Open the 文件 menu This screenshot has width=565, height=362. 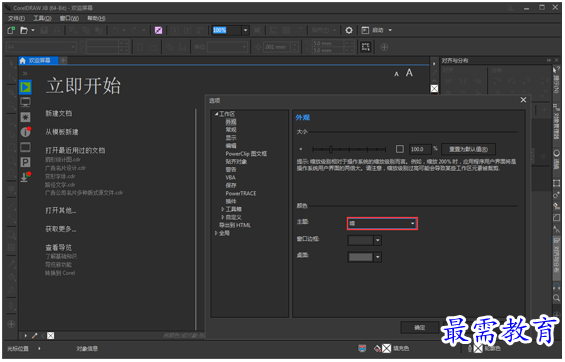click(16, 18)
